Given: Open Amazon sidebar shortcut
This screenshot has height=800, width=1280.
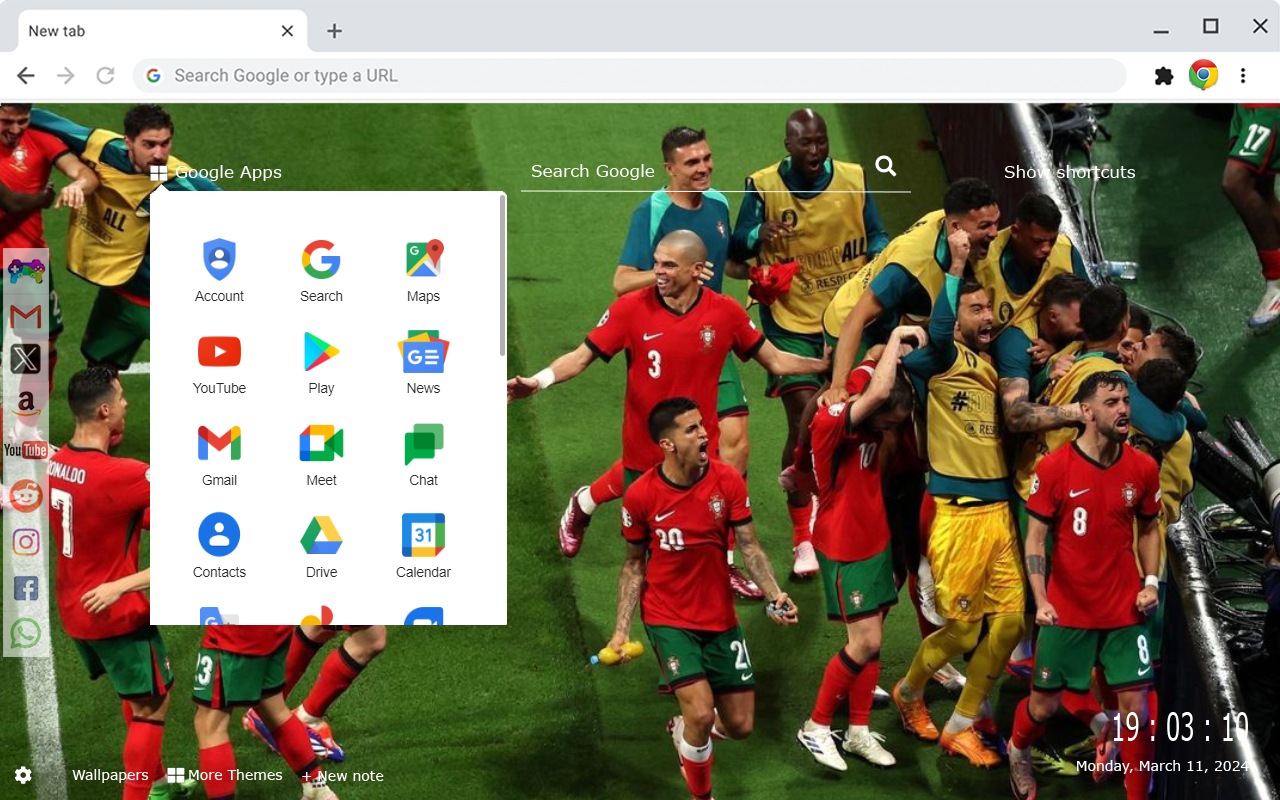Looking at the screenshot, I should click(x=26, y=404).
